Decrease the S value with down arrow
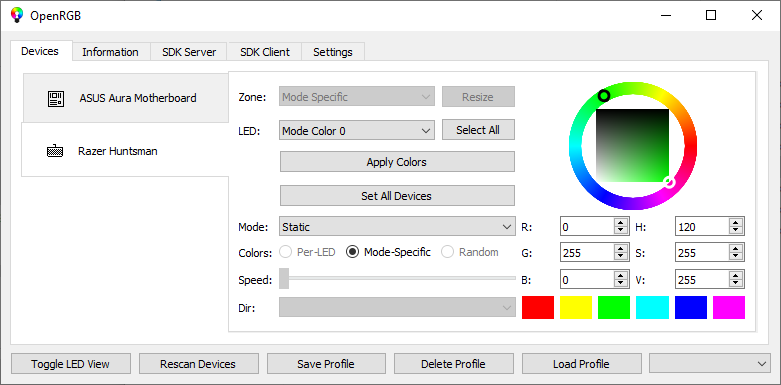This screenshot has height=385, width=781. pos(736,257)
